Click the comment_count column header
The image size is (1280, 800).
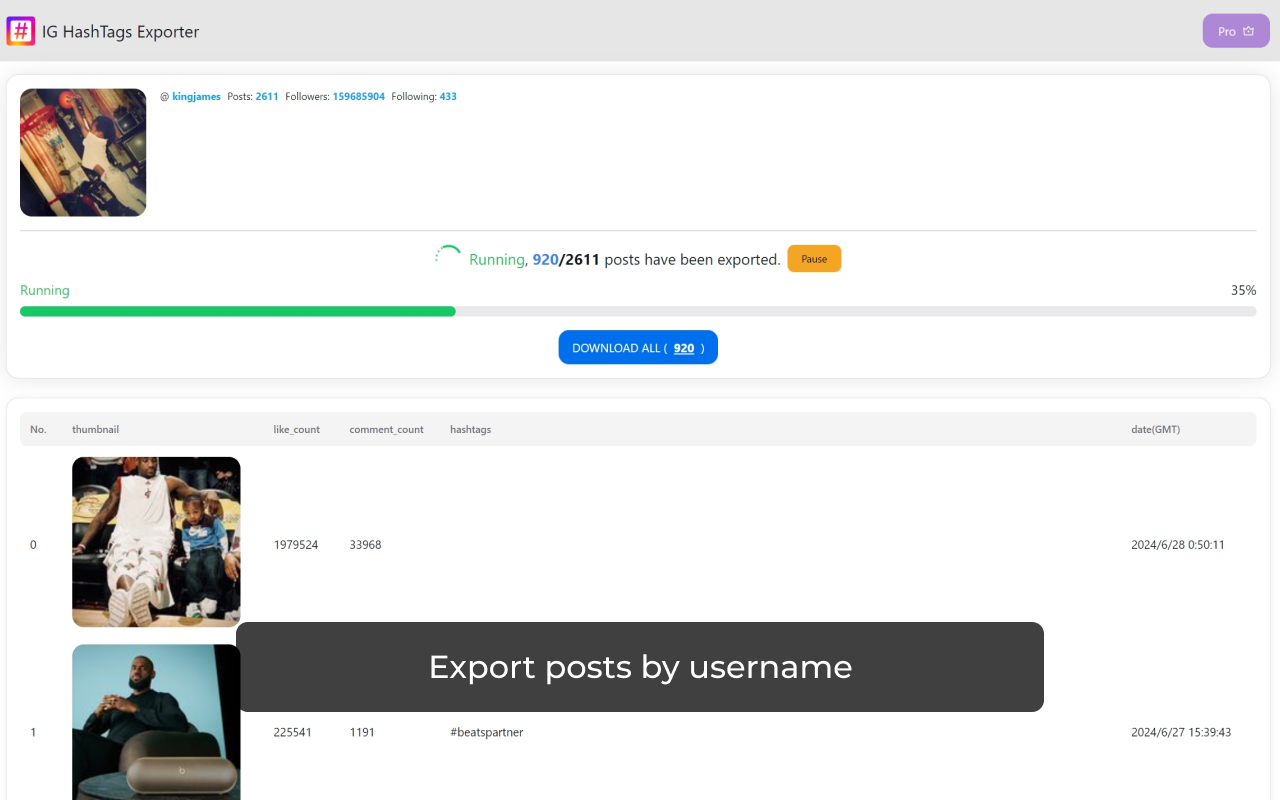point(386,429)
